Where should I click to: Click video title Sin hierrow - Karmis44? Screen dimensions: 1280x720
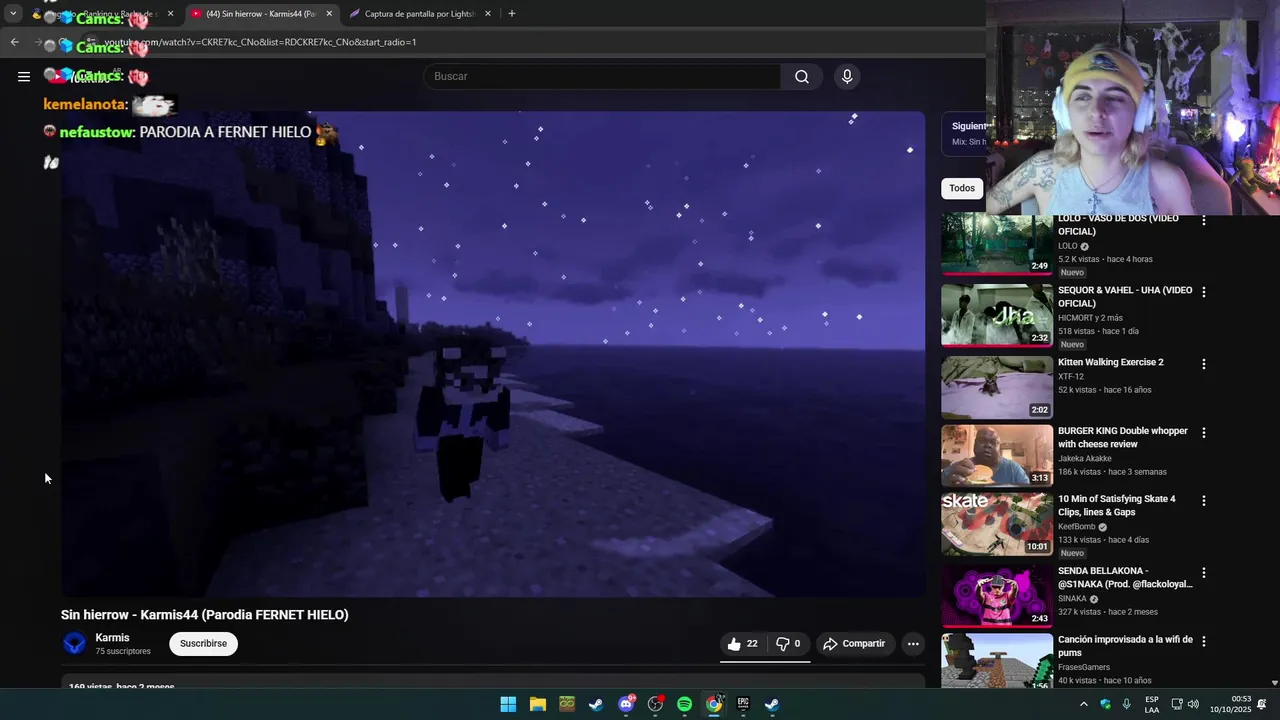tap(204, 615)
